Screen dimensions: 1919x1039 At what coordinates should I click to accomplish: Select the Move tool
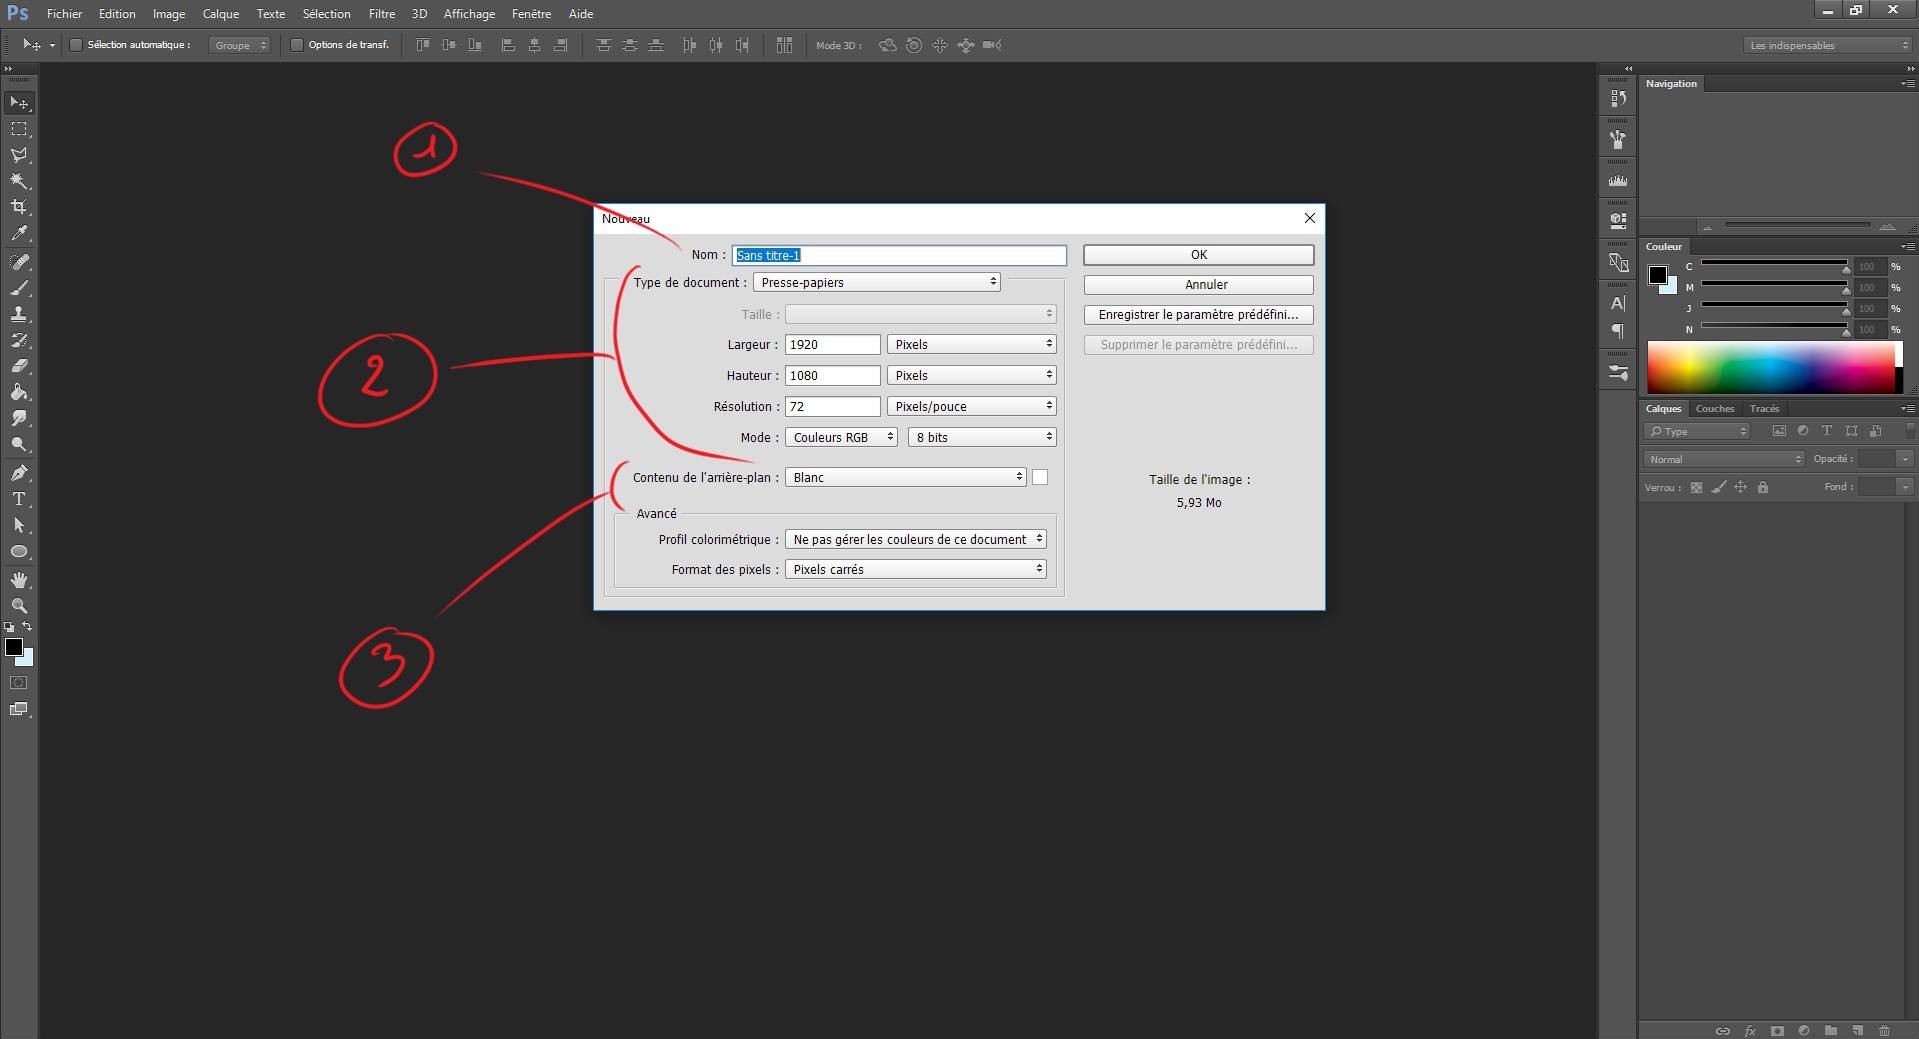pyautogui.click(x=19, y=102)
